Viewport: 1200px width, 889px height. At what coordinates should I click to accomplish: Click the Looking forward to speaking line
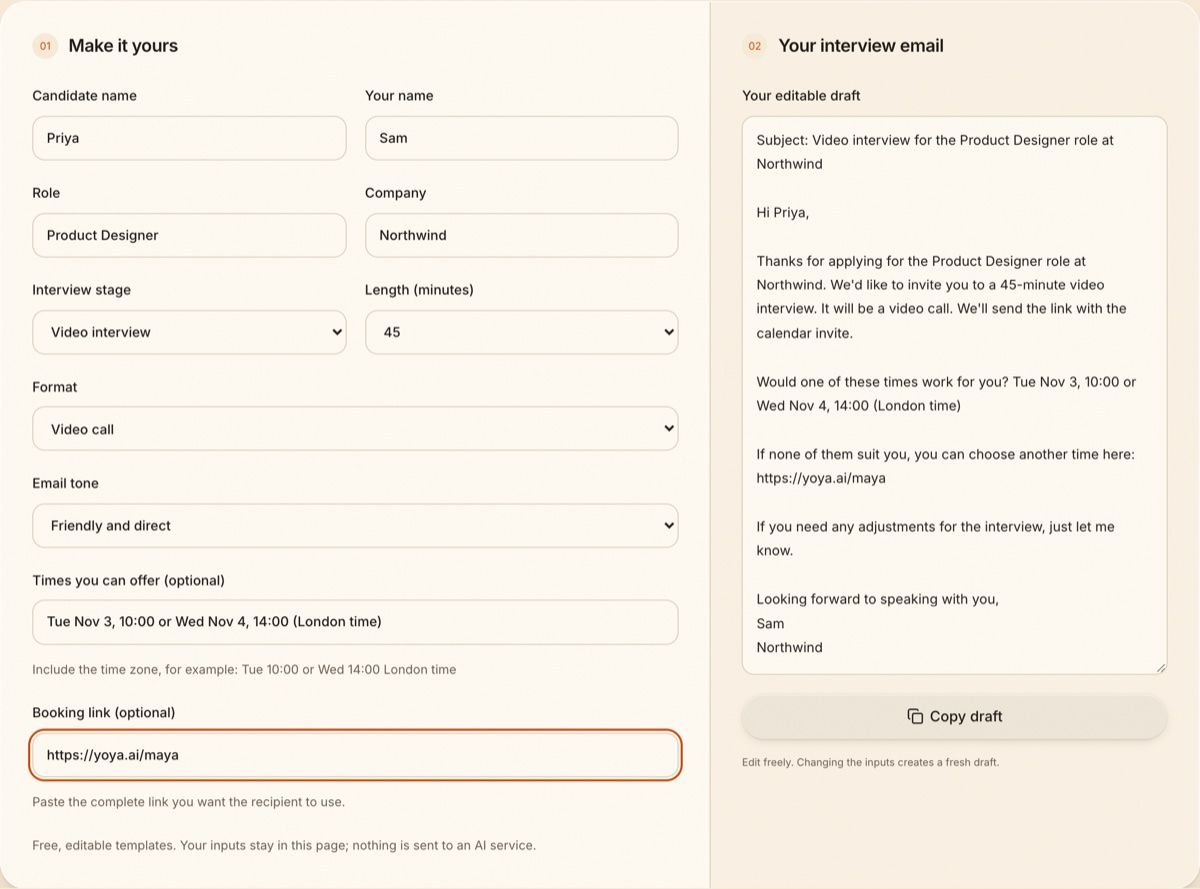click(878, 599)
